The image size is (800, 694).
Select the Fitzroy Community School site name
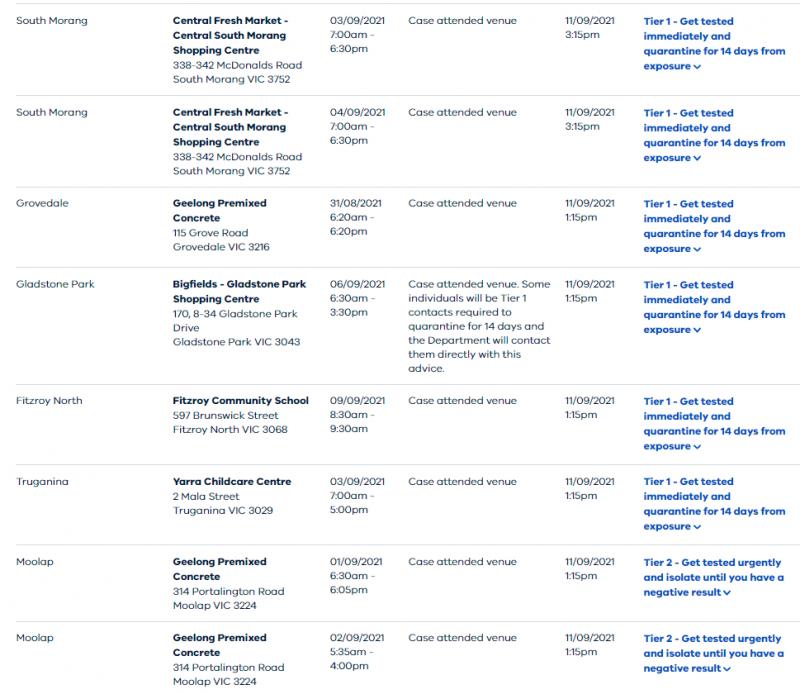(x=240, y=401)
